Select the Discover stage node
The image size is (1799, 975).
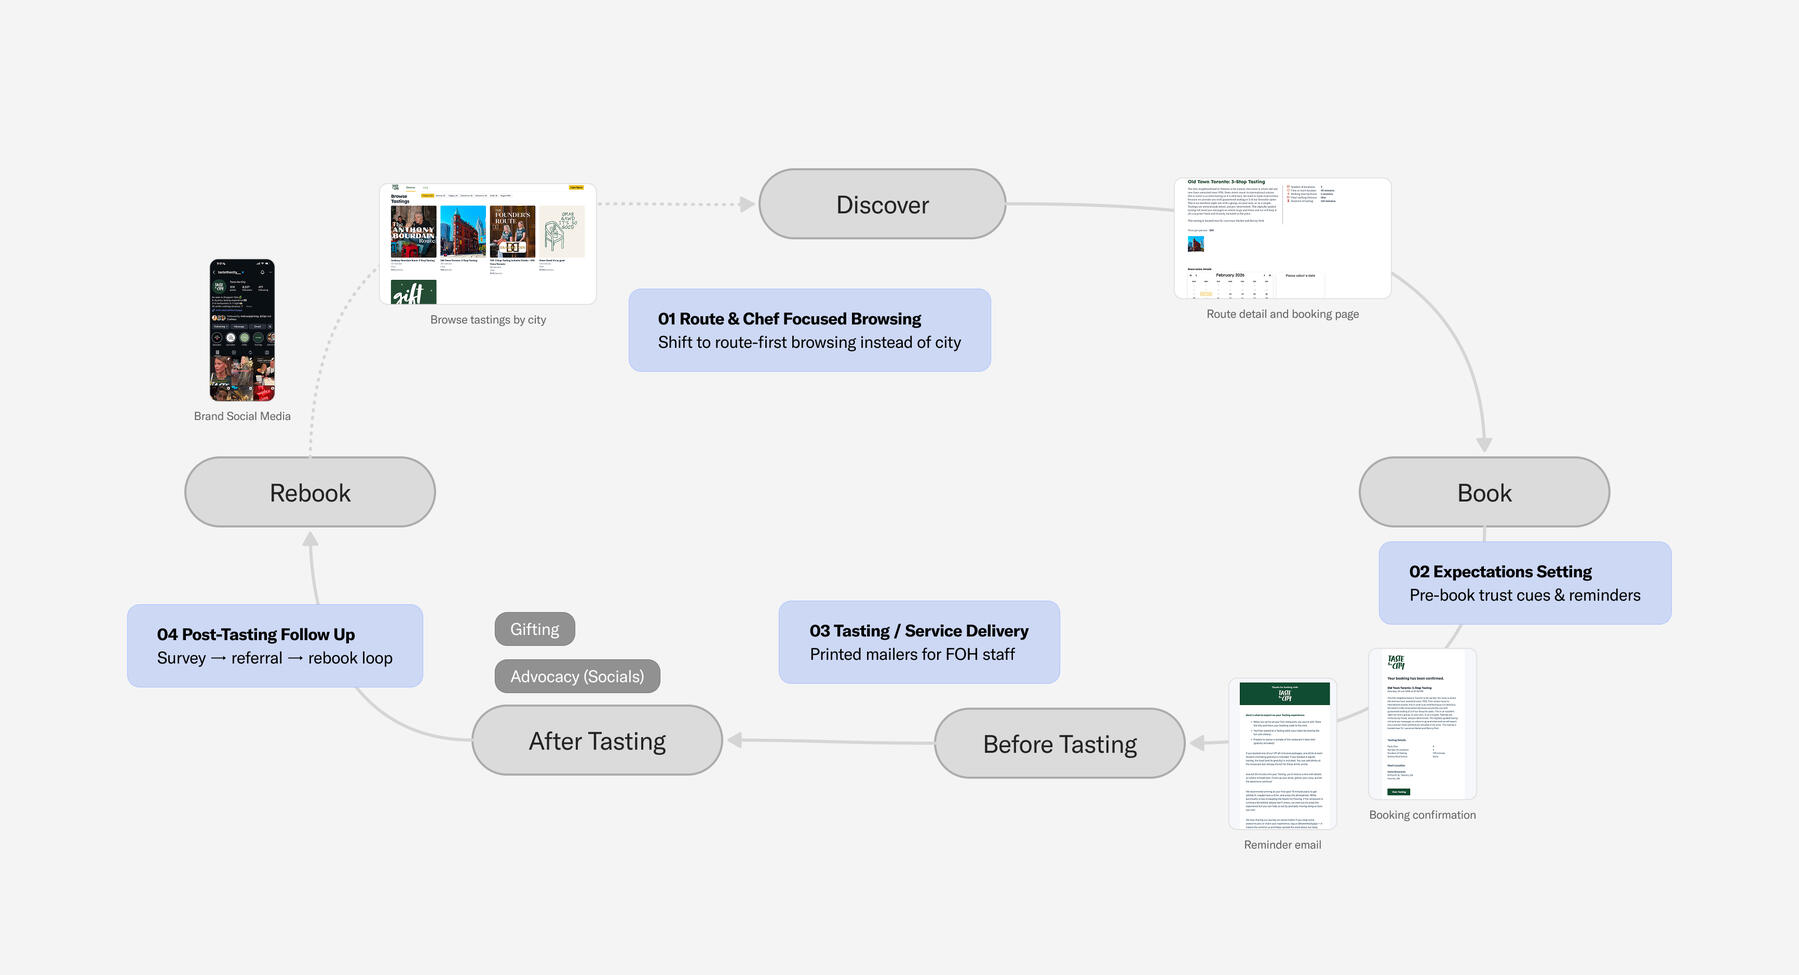point(882,204)
